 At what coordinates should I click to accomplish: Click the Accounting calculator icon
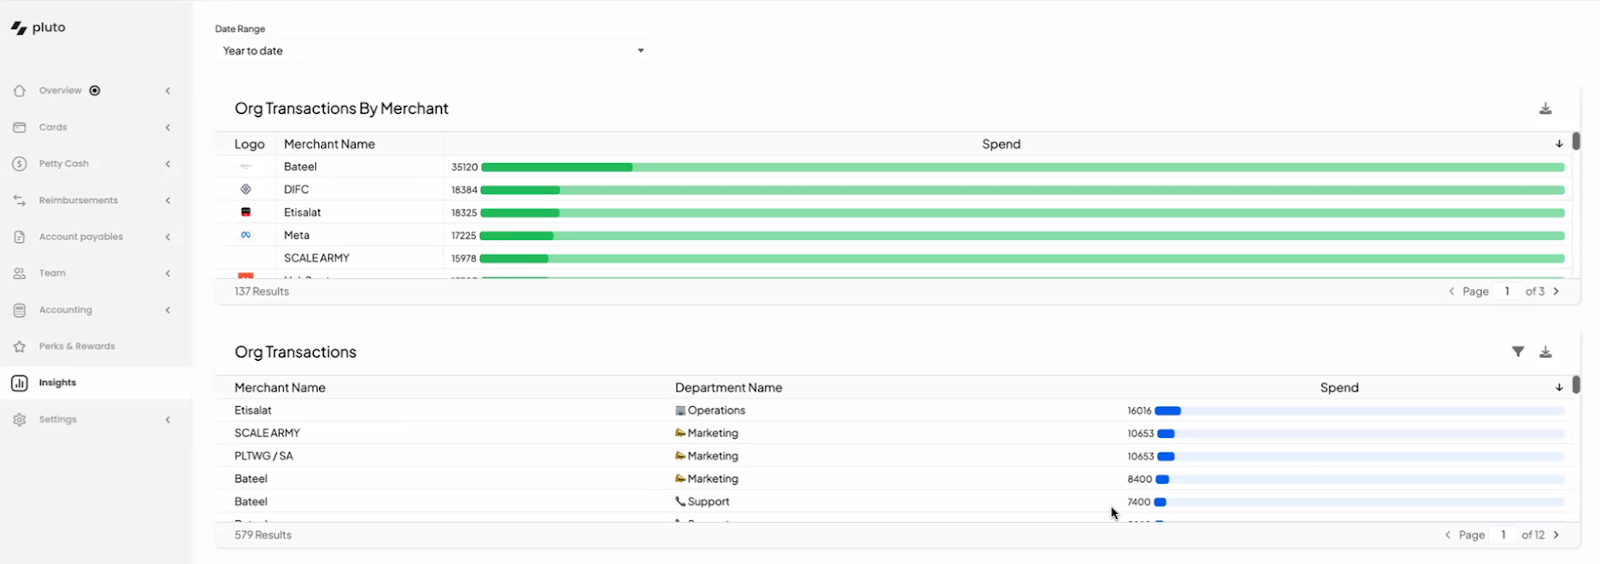click(19, 310)
